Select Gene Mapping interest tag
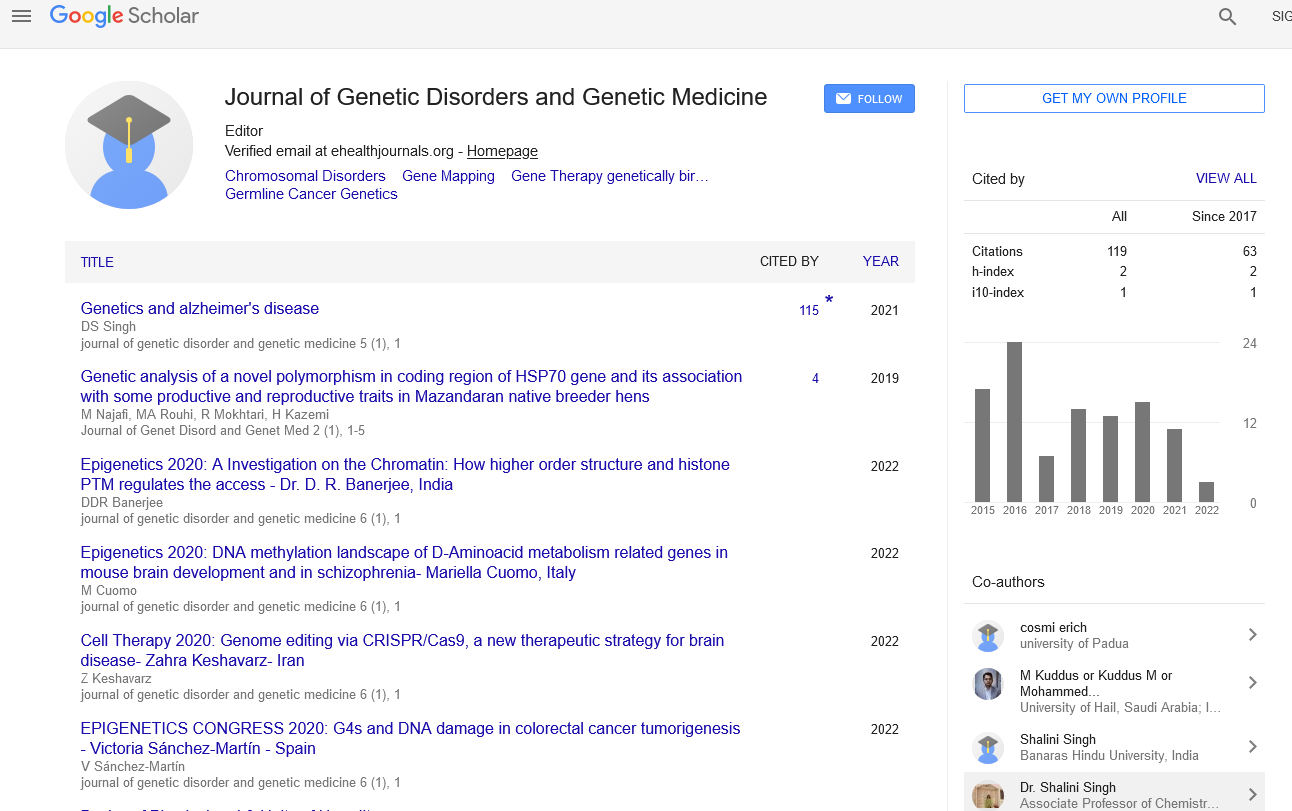The height and width of the screenshot is (811, 1292). 448,176
